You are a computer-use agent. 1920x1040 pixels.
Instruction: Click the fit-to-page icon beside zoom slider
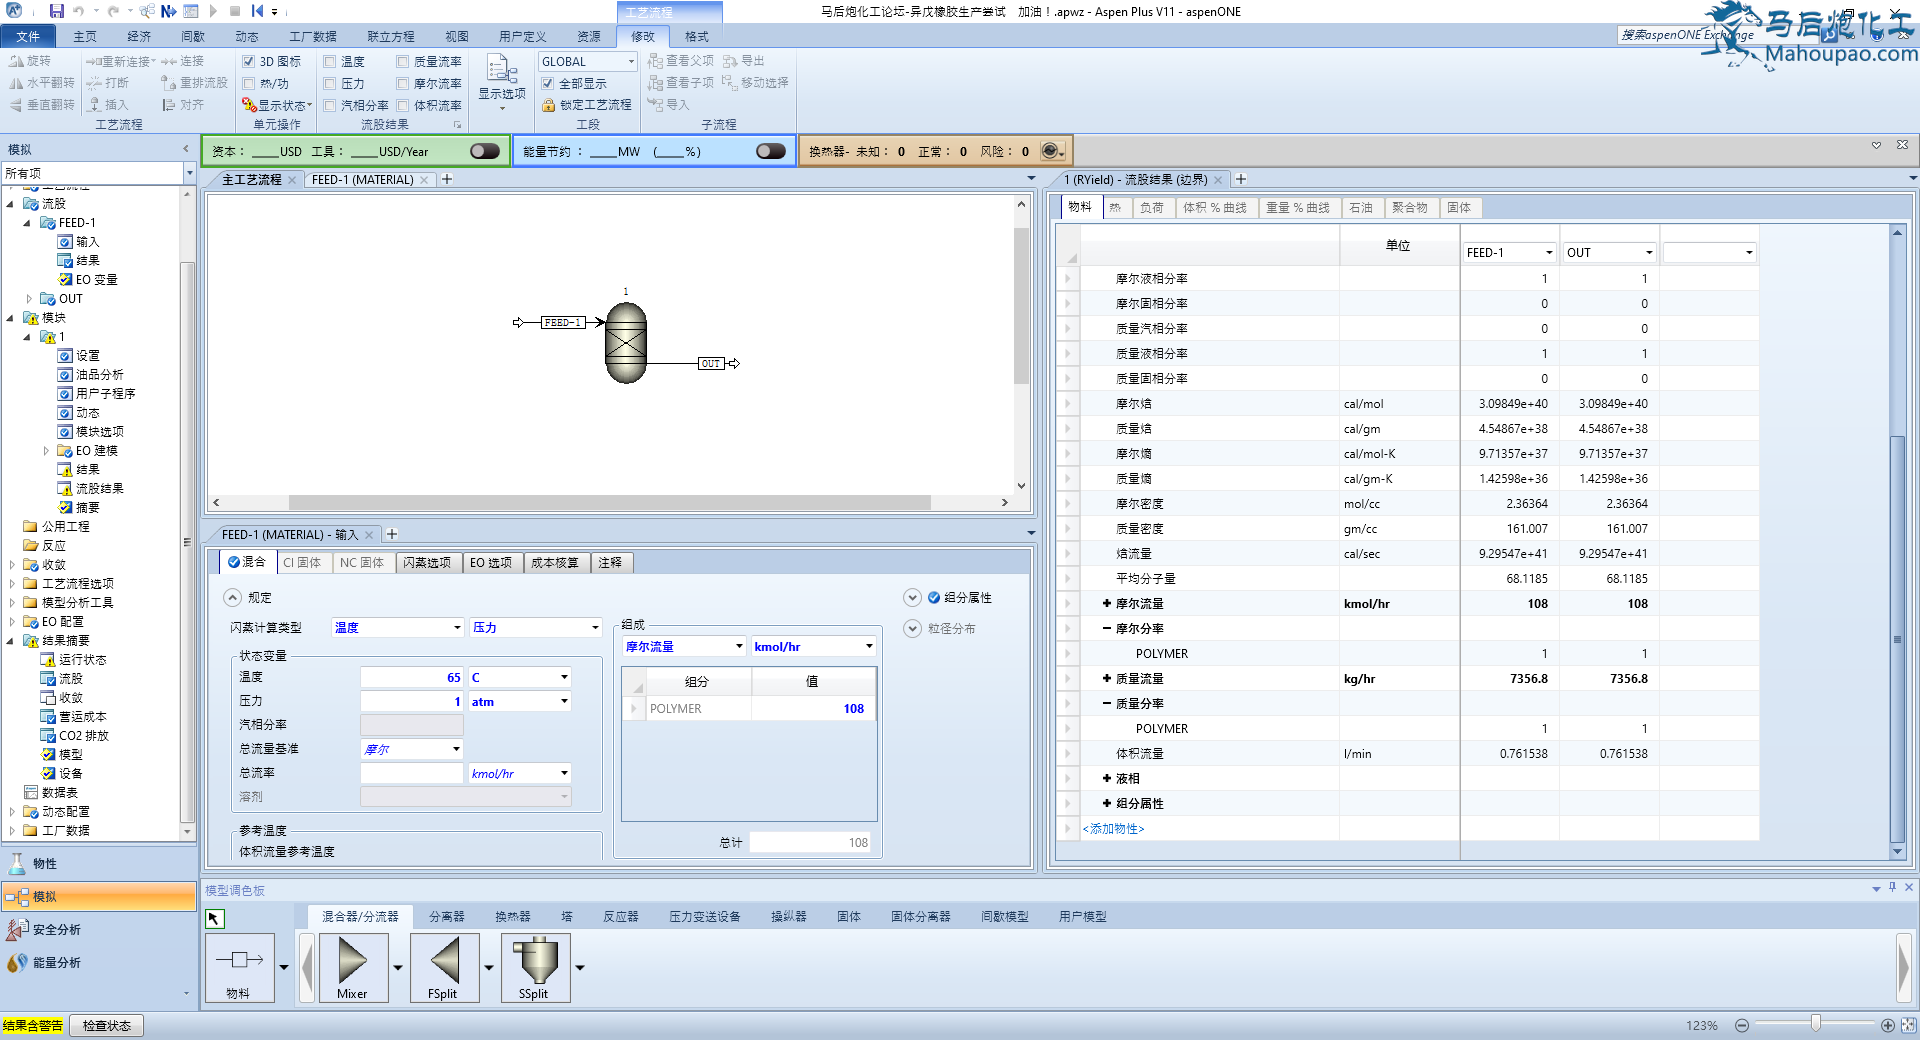pyautogui.click(x=1908, y=1025)
